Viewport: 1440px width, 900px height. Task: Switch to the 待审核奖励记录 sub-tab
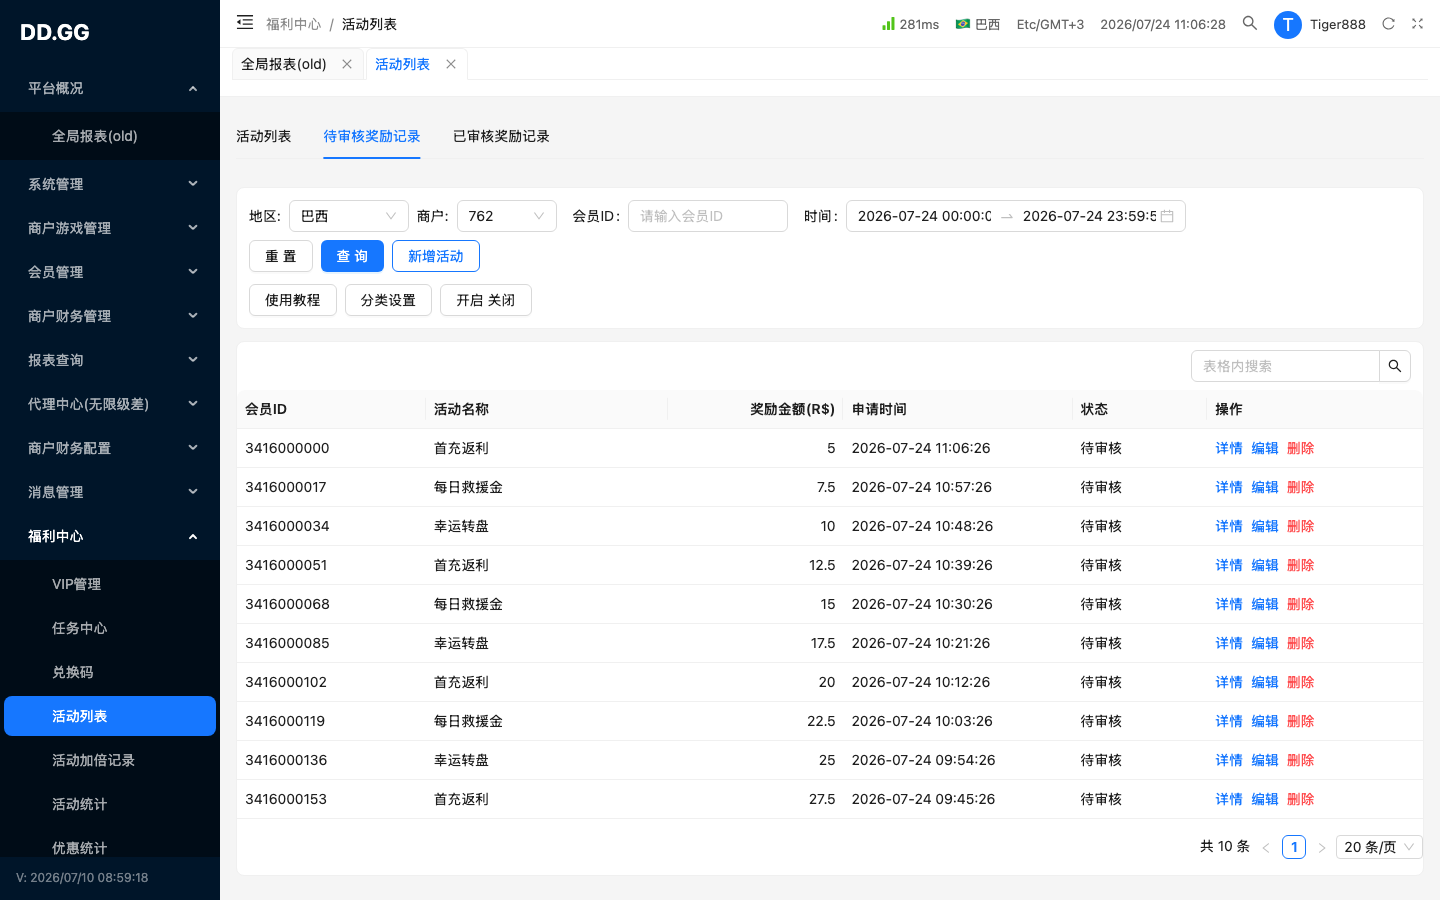[x=372, y=136]
